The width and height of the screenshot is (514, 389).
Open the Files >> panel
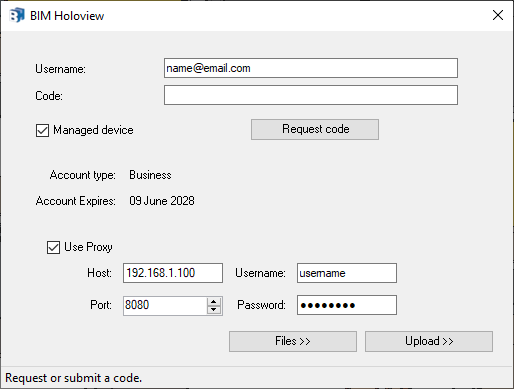(x=293, y=341)
